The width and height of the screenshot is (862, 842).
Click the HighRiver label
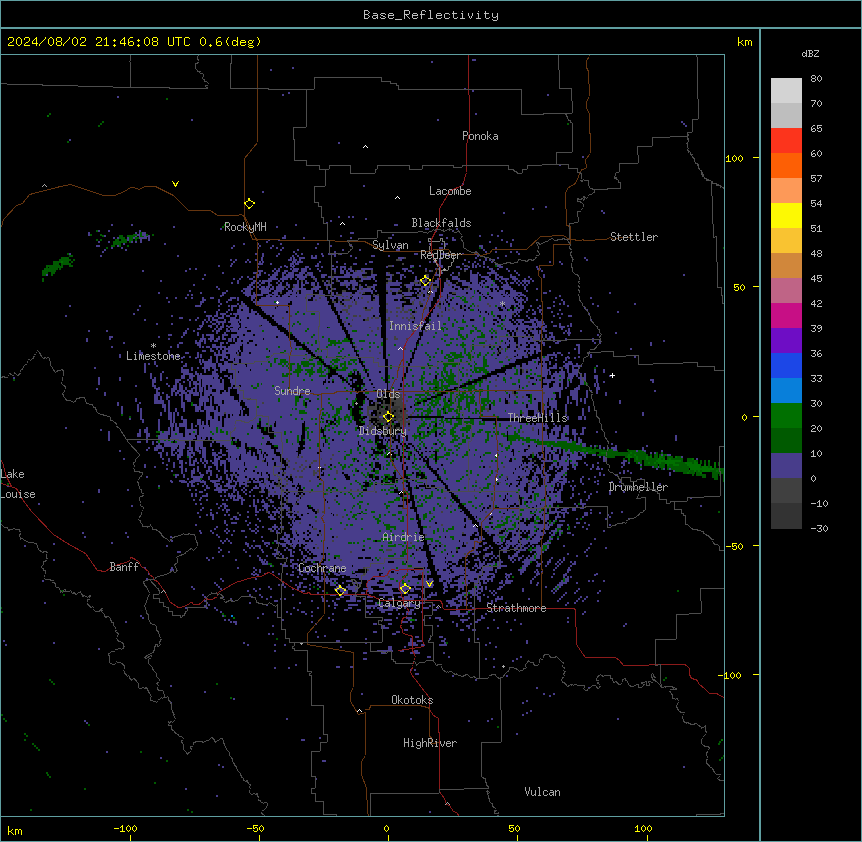pos(430,743)
